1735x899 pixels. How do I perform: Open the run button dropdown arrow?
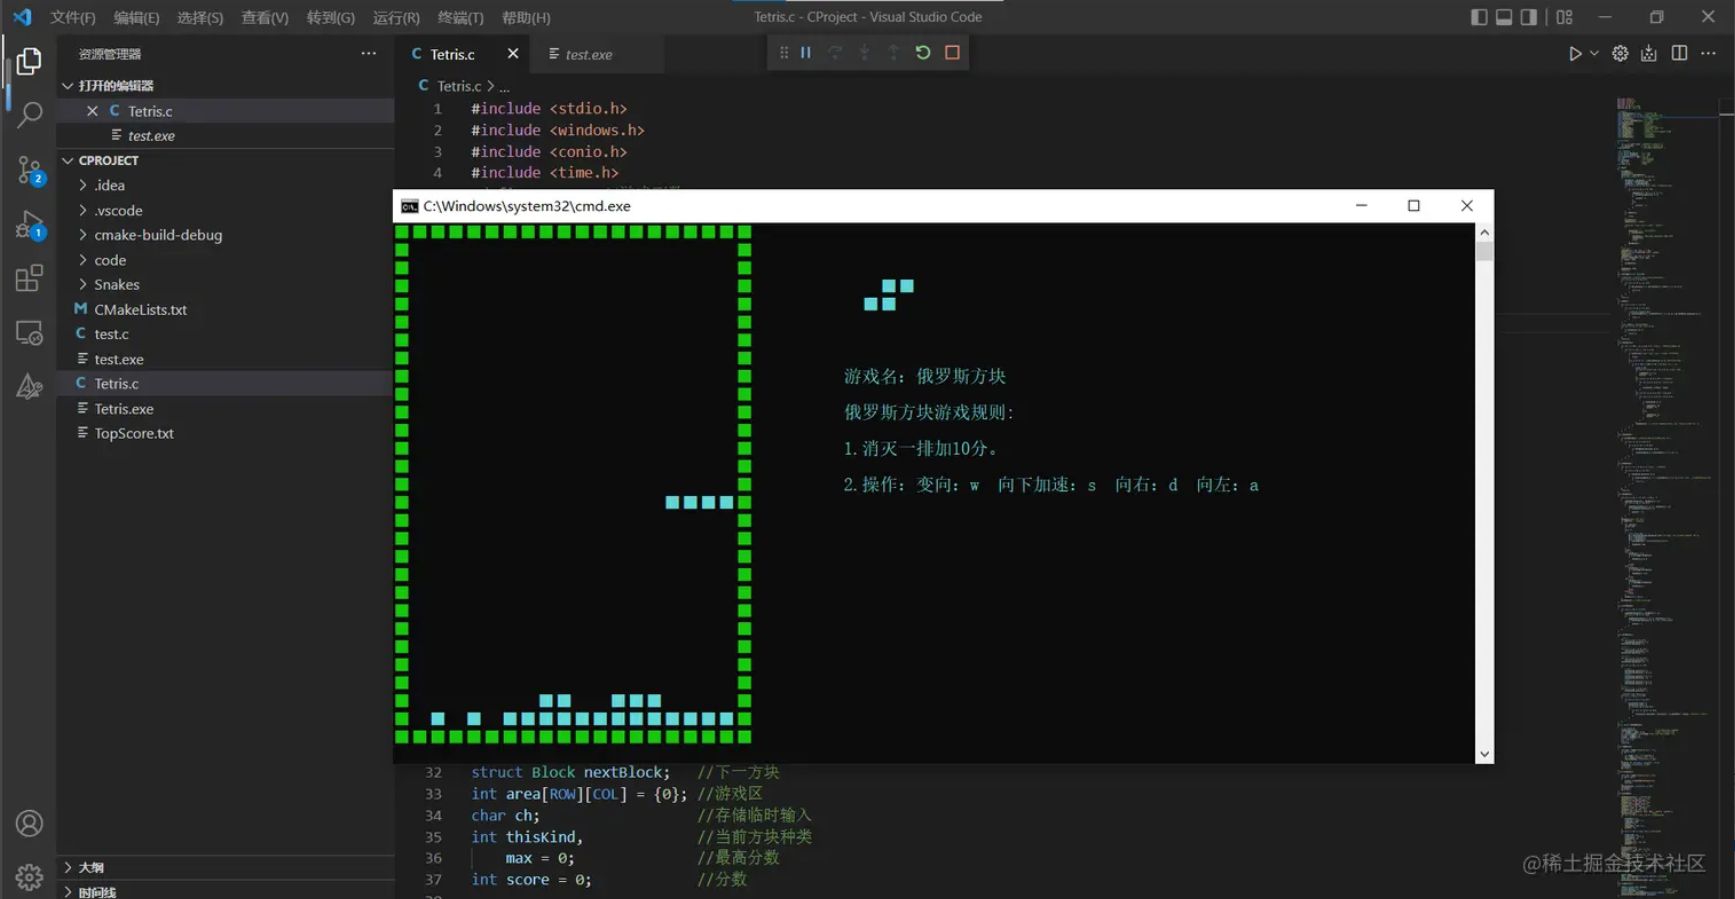pyautogui.click(x=1594, y=54)
